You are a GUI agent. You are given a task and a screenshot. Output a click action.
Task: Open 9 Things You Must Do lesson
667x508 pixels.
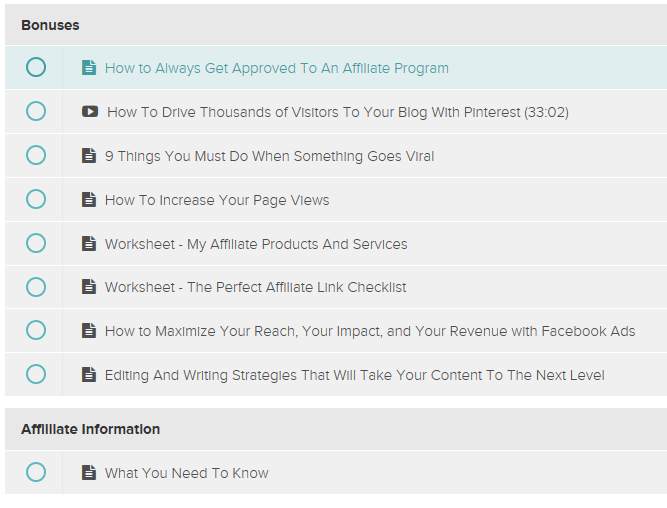[269, 156]
